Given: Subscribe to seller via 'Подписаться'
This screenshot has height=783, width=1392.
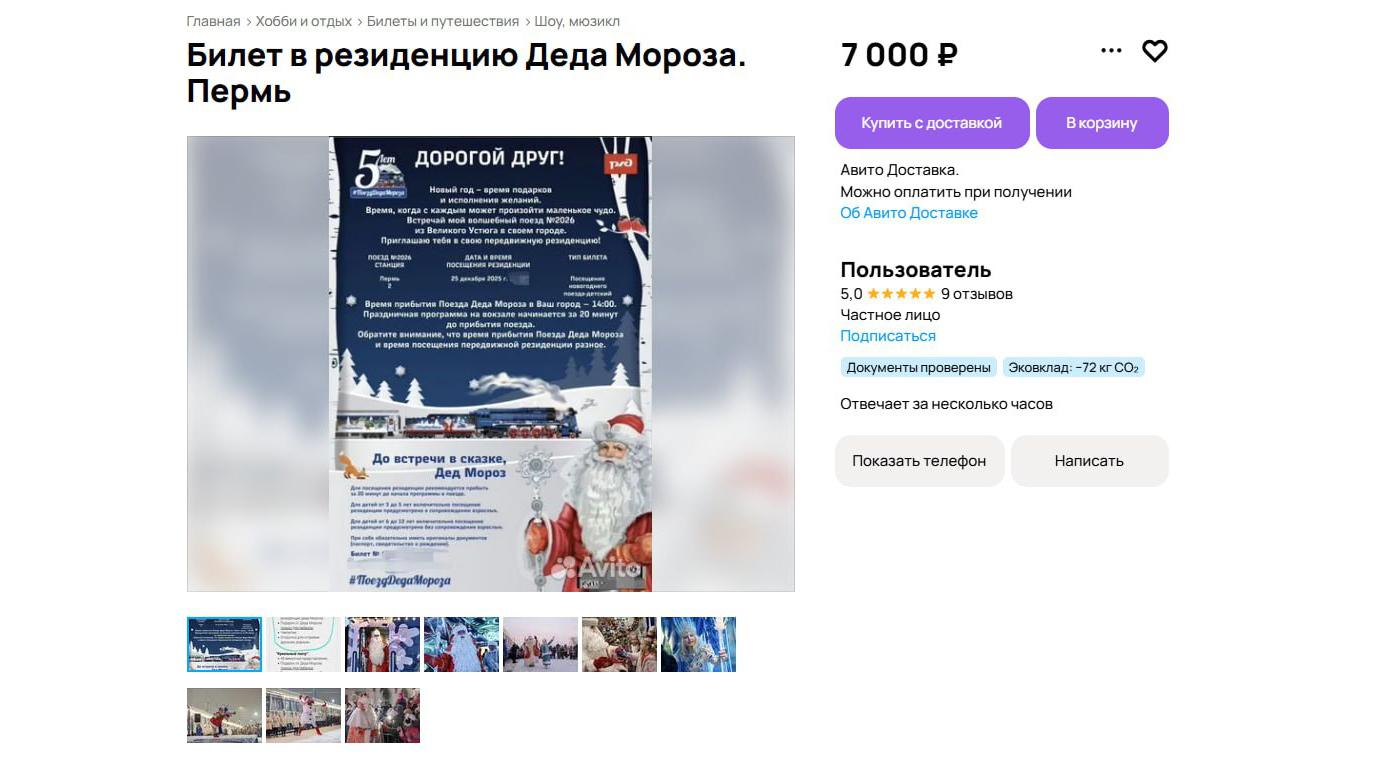Looking at the screenshot, I should coord(888,336).
